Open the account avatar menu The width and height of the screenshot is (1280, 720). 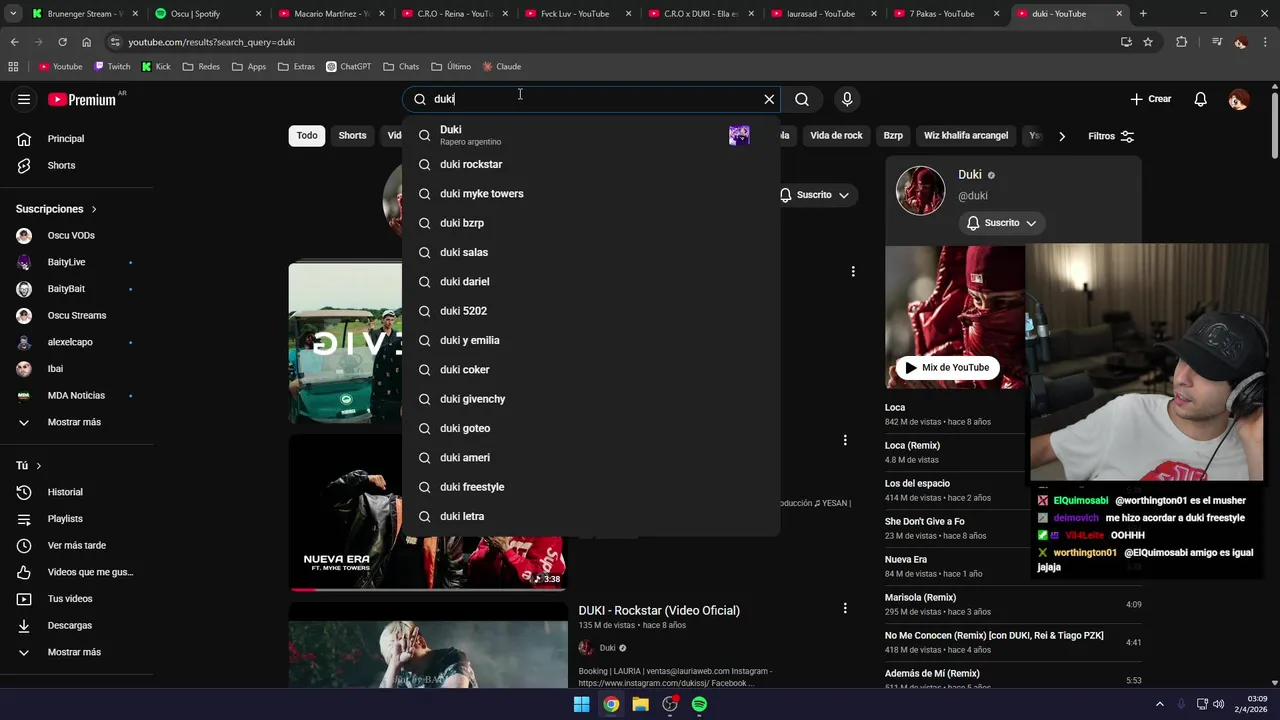pyautogui.click(x=1238, y=99)
